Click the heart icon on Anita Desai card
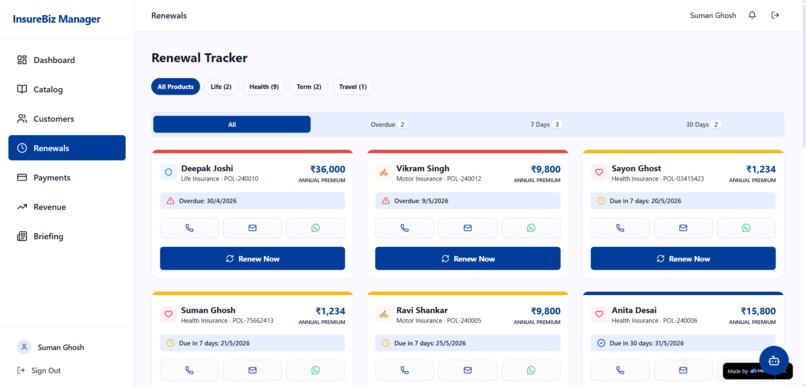 coord(599,315)
